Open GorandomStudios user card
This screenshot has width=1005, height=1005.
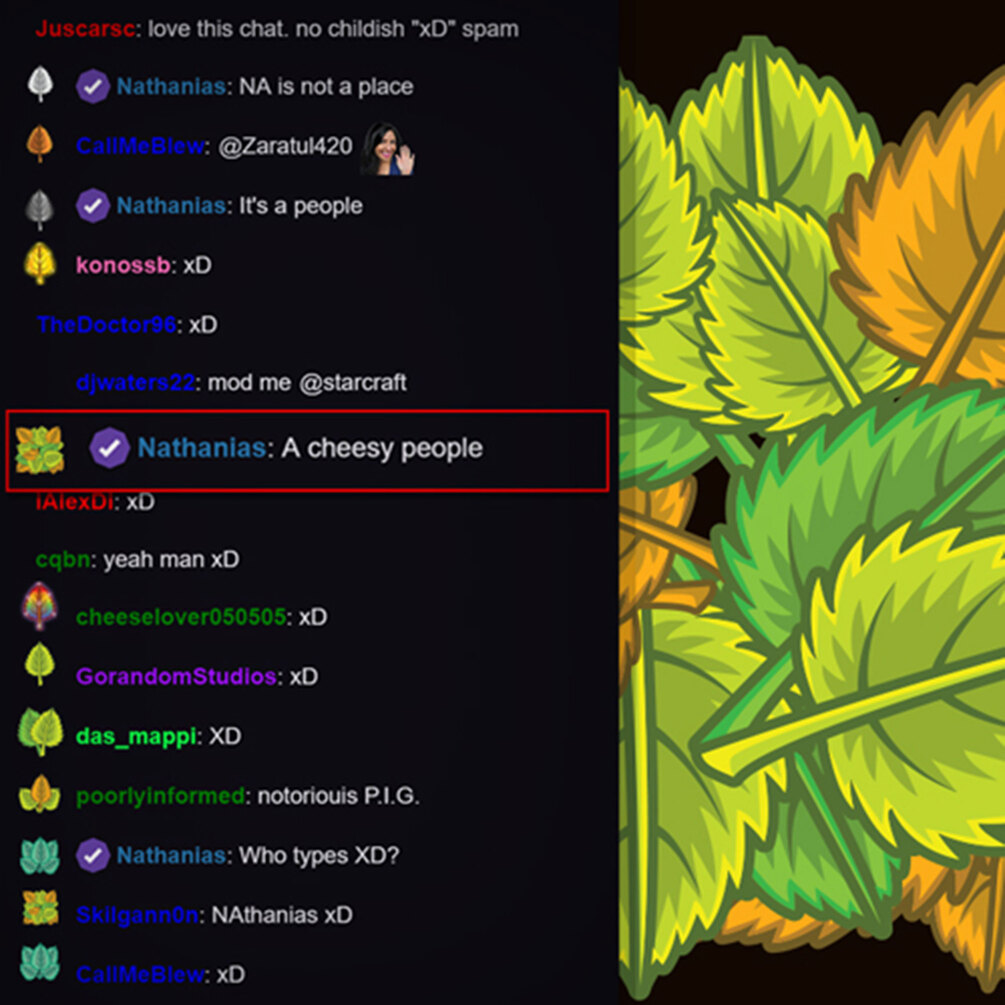point(176,676)
